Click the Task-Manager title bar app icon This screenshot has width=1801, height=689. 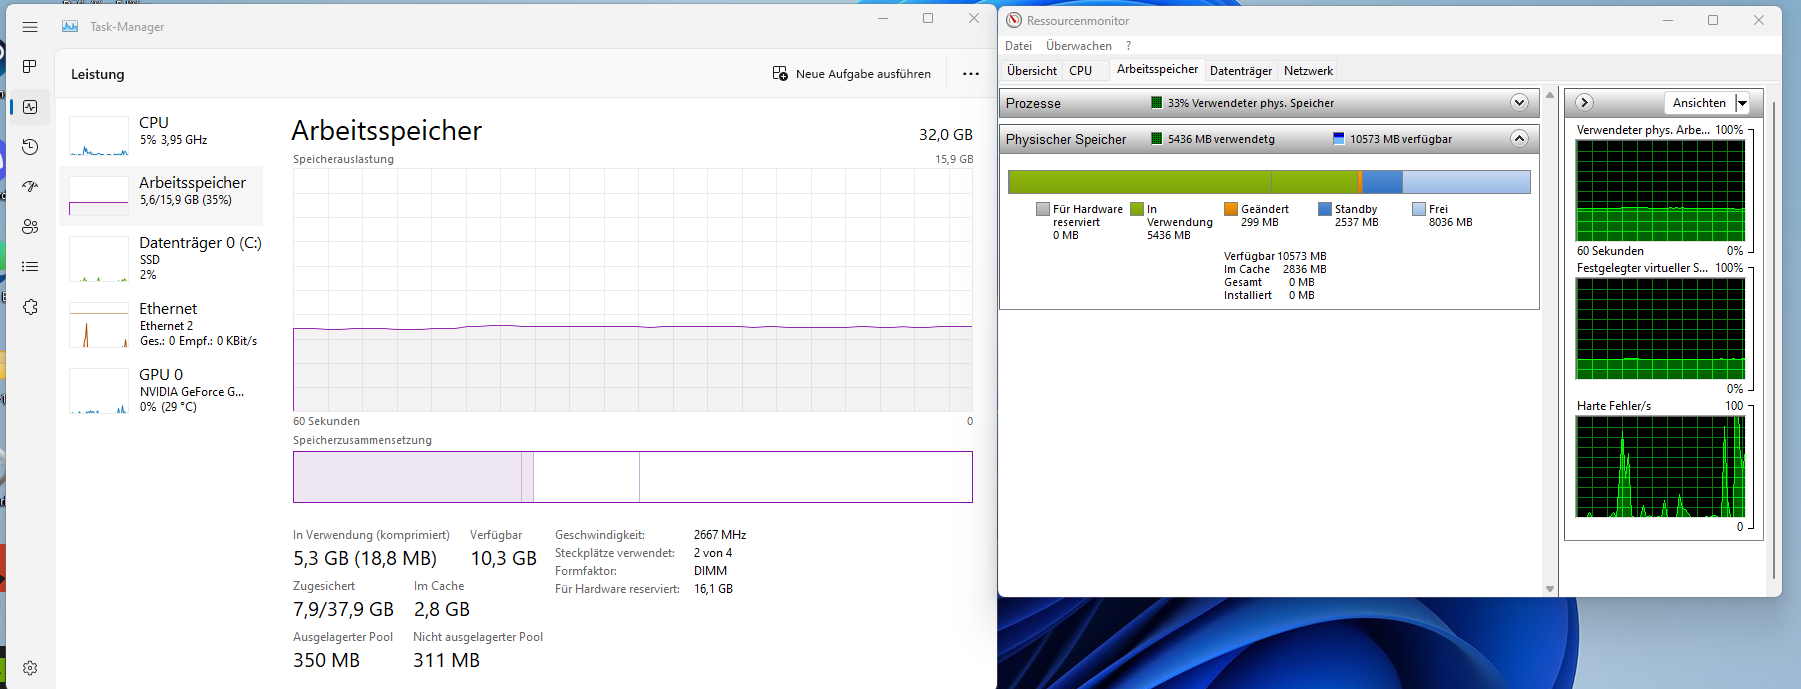70,27
